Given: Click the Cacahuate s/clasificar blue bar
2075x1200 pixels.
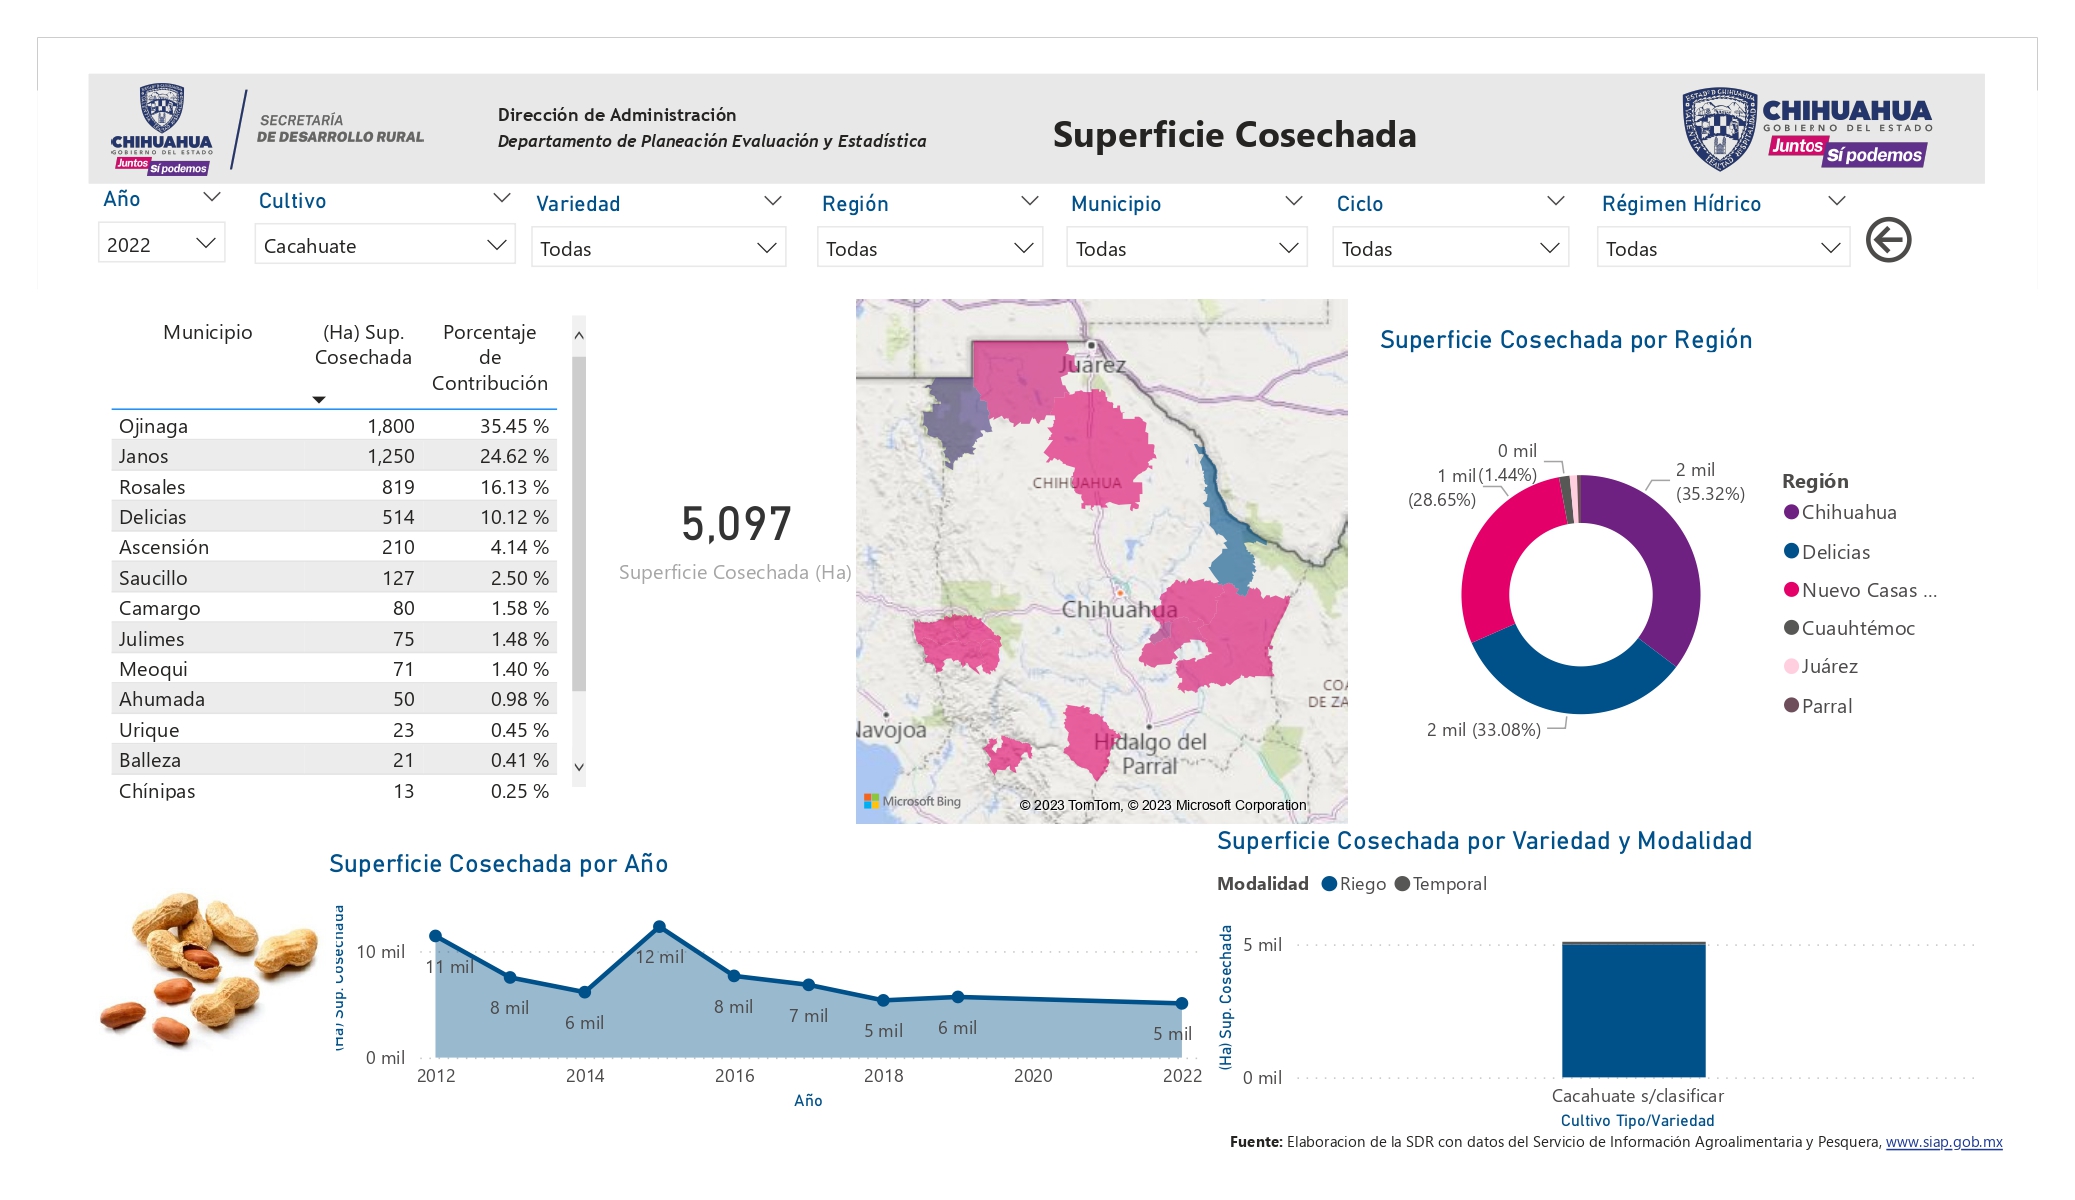Looking at the screenshot, I should 1633,1010.
